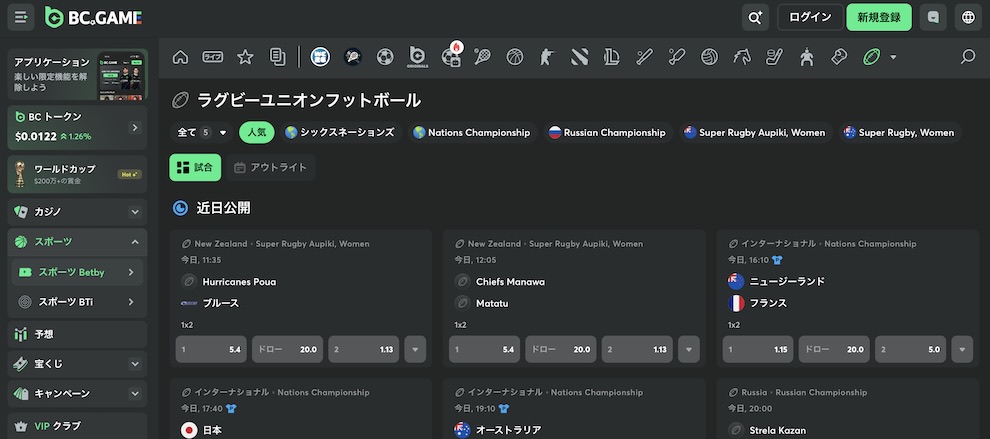
Task: Select the soccer ball sport icon
Action: pyautogui.click(x=385, y=57)
